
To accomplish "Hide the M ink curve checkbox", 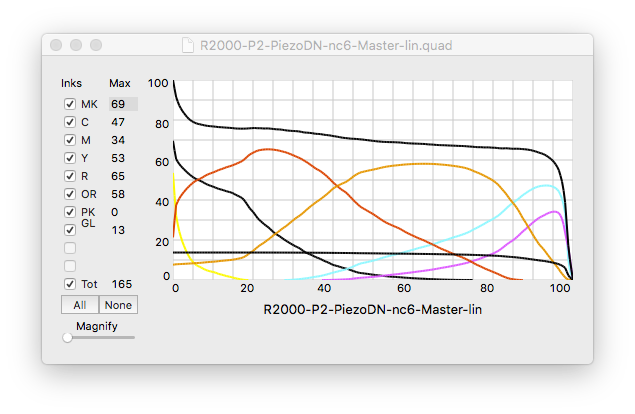I will (70, 140).
